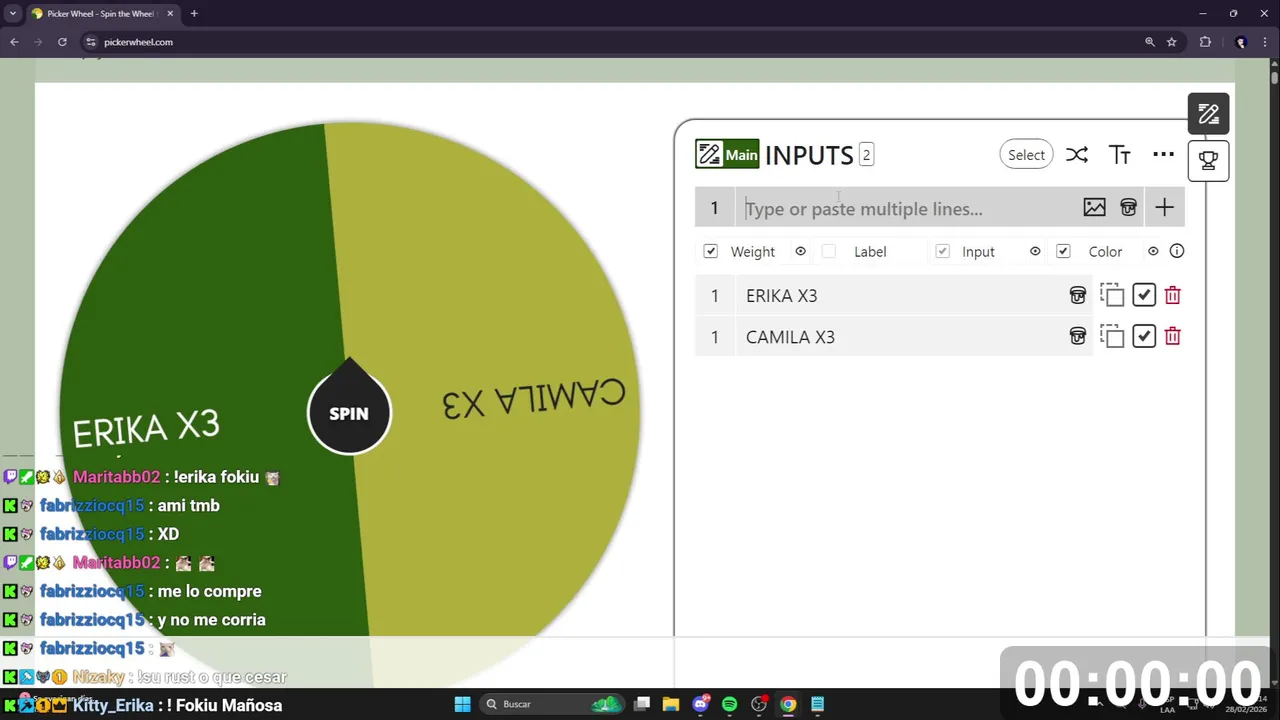Screen dimensions: 1280x720
Task: Change the color of ERIKA X3
Action: [1078, 295]
